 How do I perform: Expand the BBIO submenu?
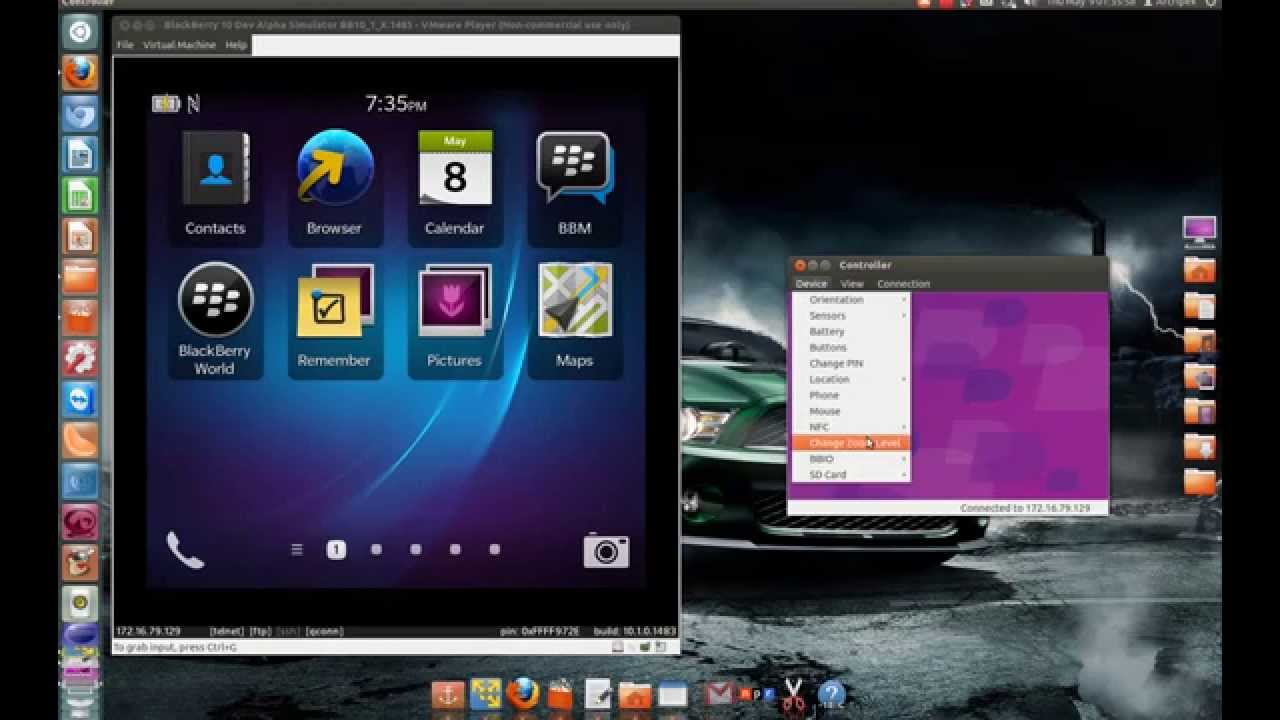[x=851, y=459]
